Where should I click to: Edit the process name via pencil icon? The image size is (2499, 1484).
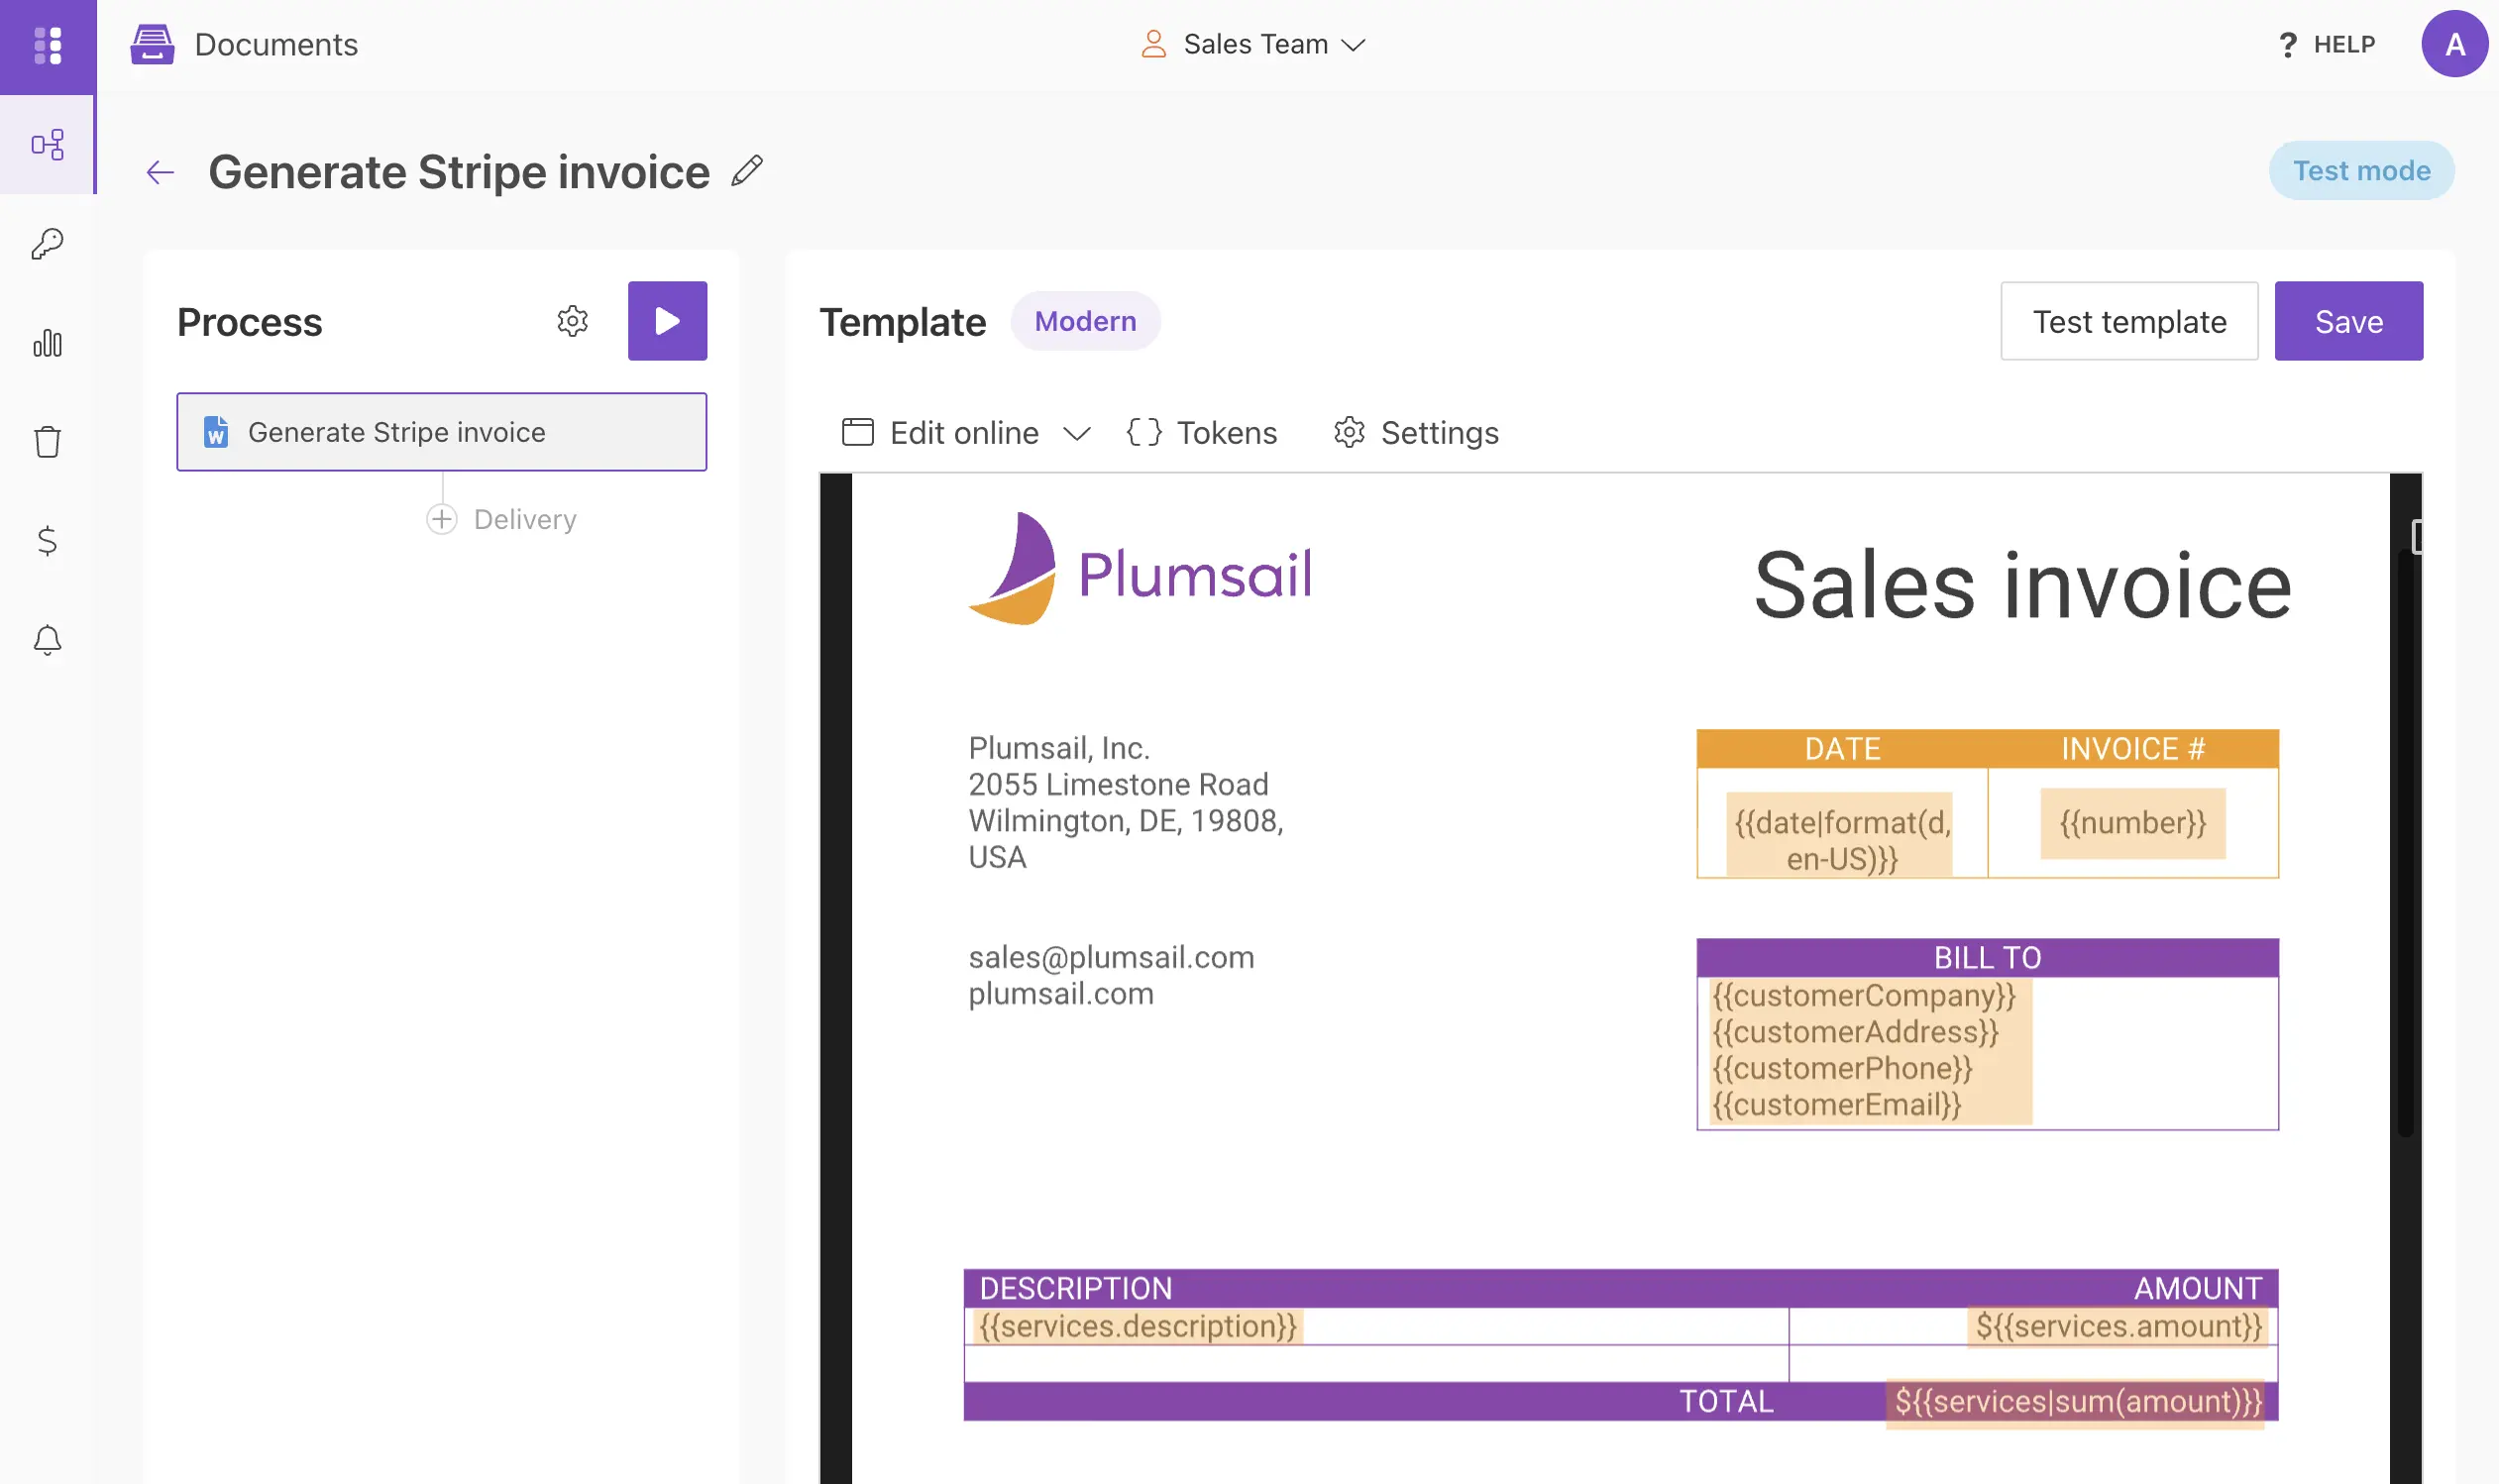coord(747,171)
